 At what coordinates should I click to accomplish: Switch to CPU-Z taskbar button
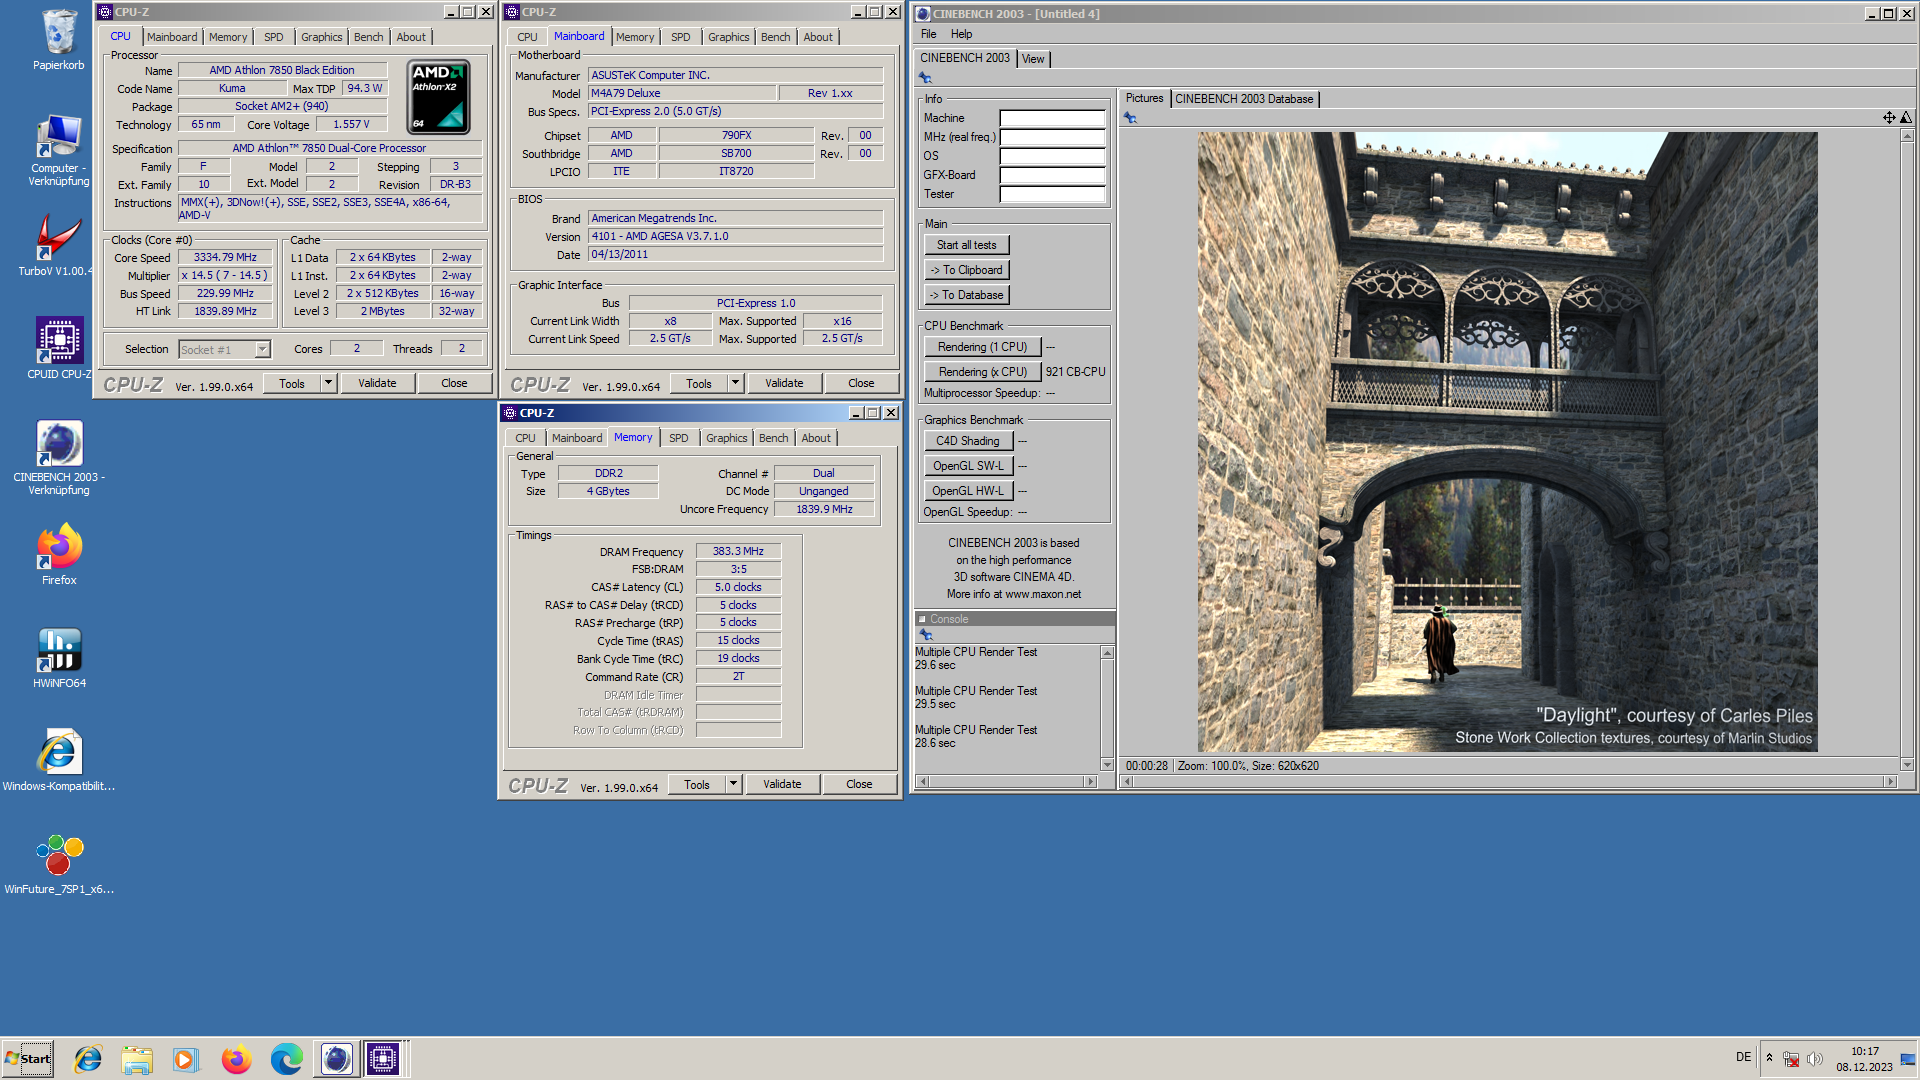click(383, 1058)
